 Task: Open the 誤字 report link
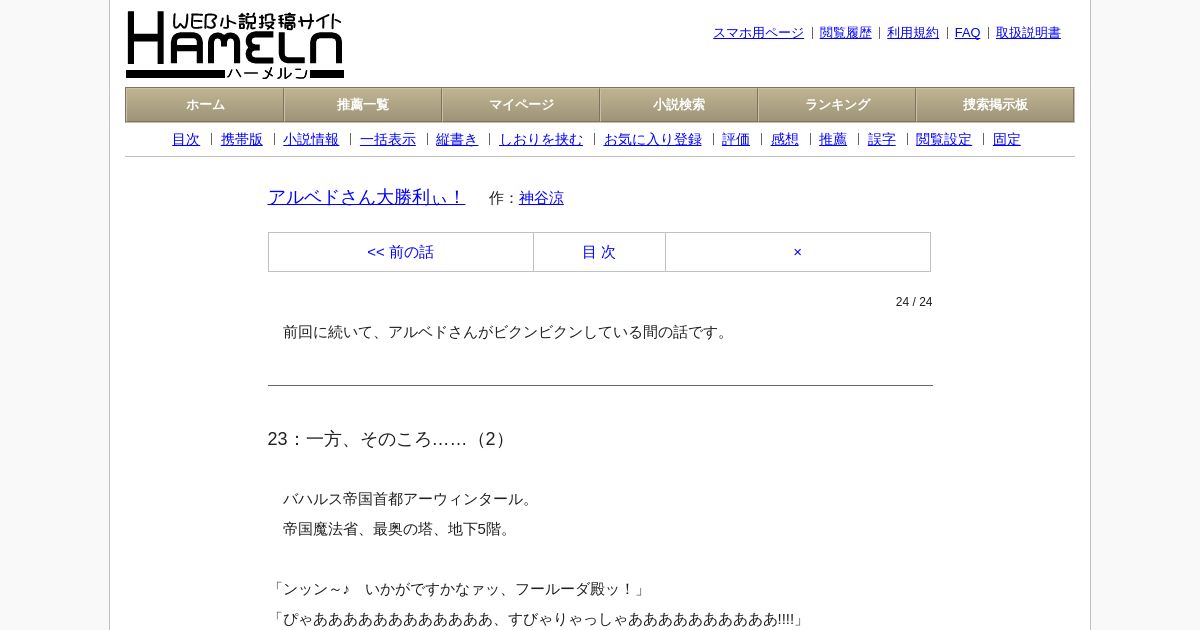click(x=882, y=140)
